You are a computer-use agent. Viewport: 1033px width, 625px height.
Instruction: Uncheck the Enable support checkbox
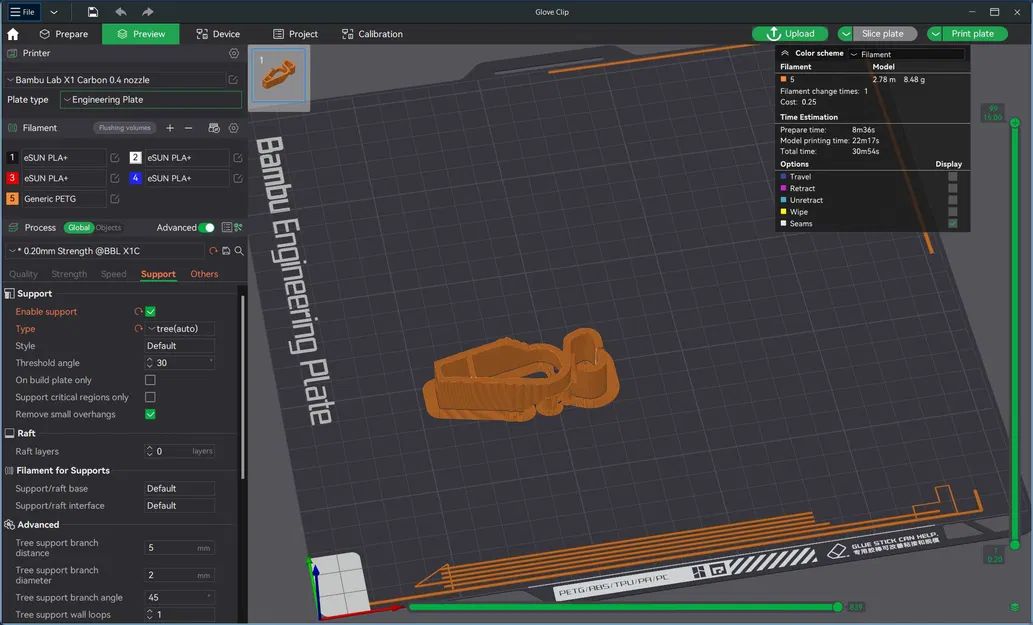pyautogui.click(x=150, y=312)
